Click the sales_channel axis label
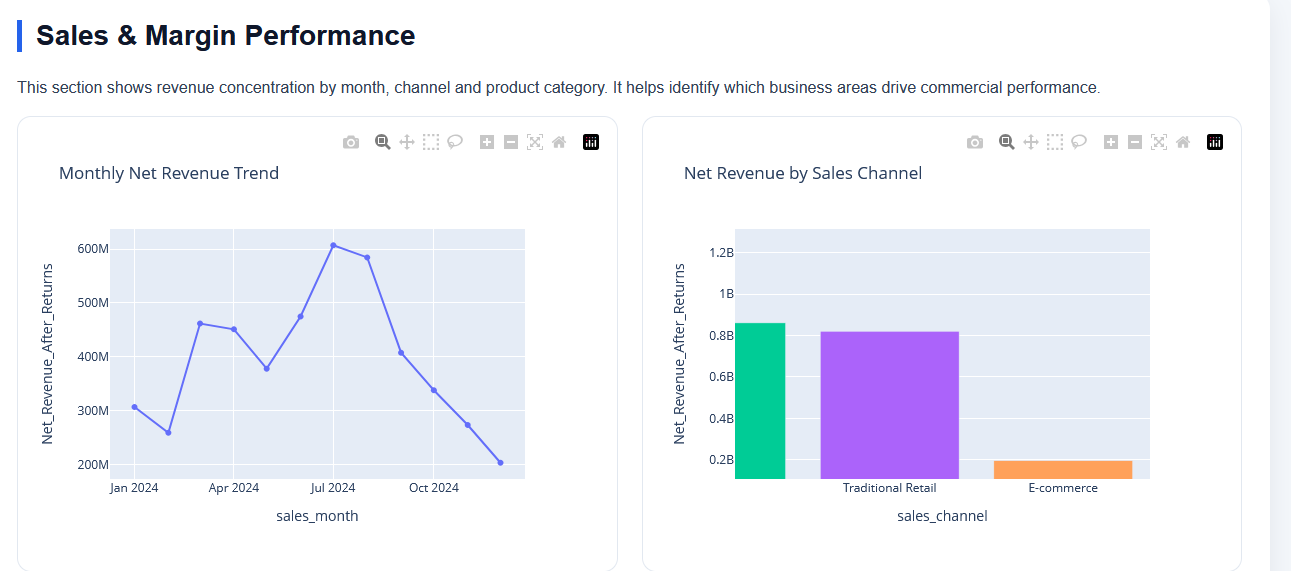1291x571 pixels. pos(942,516)
